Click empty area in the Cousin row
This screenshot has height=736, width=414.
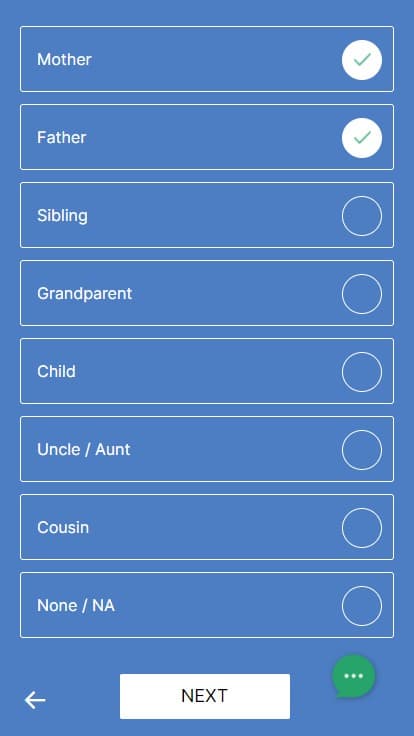point(211,527)
